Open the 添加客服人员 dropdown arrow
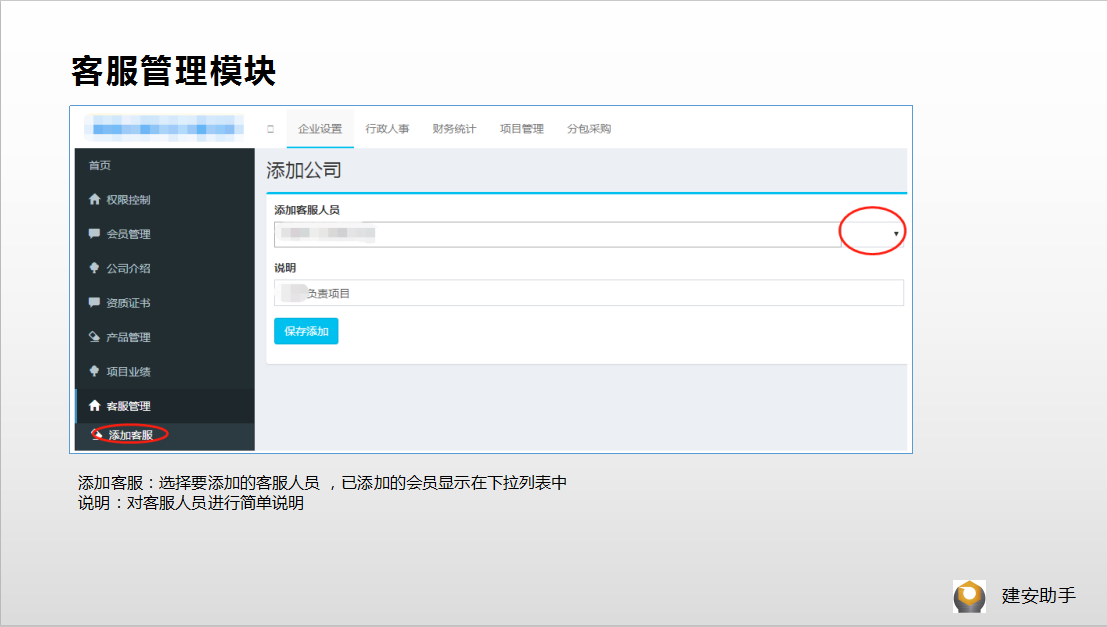The width and height of the screenshot is (1107, 627). [896, 234]
